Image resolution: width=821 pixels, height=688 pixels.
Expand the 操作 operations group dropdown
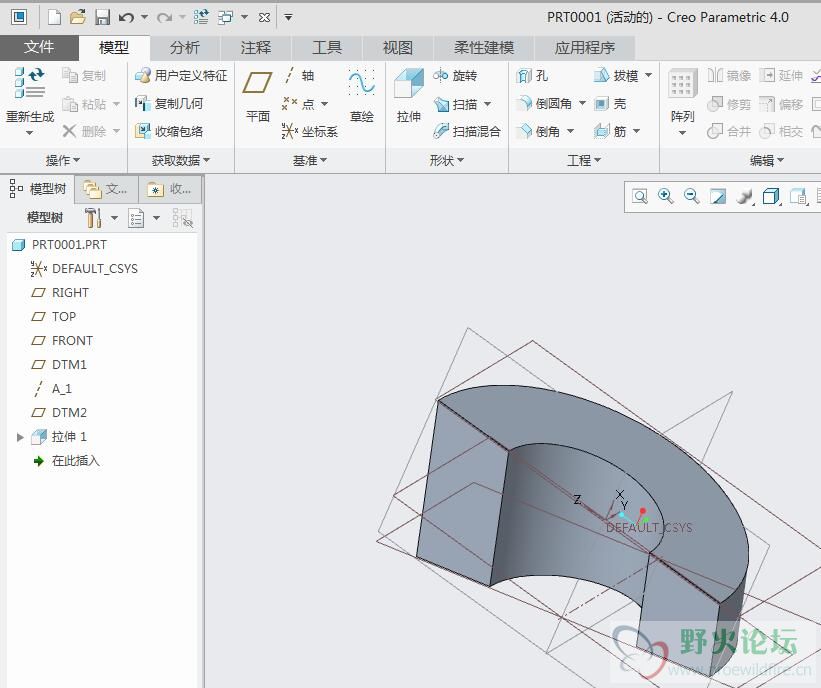[x=63, y=160]
